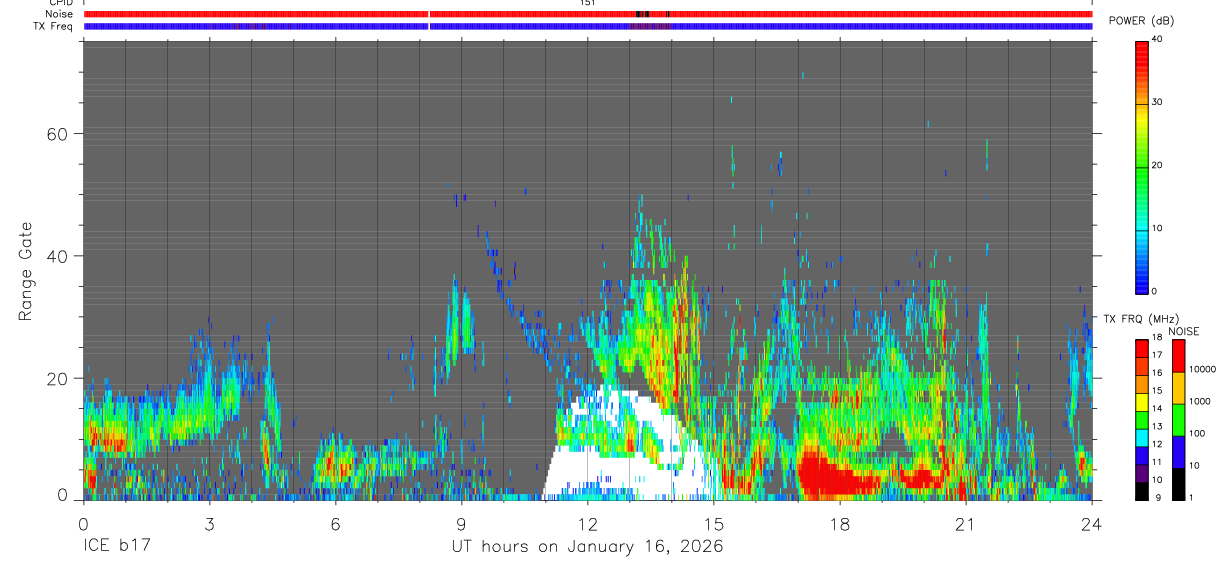Click the 12 label in the TX FRQ legend

coord(1157,445)
